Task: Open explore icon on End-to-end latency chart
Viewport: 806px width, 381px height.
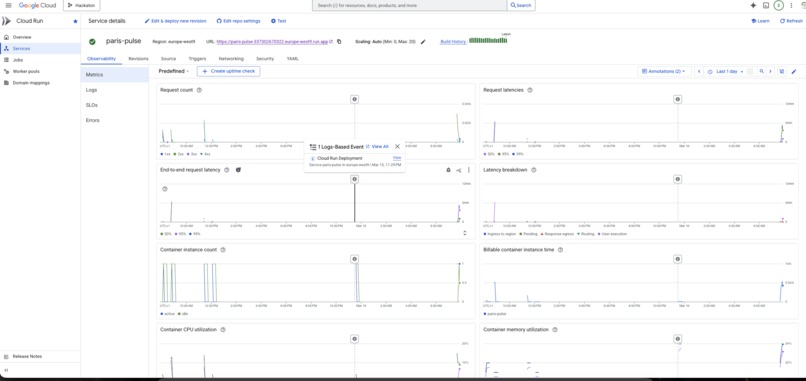Action: pos(459,170)
